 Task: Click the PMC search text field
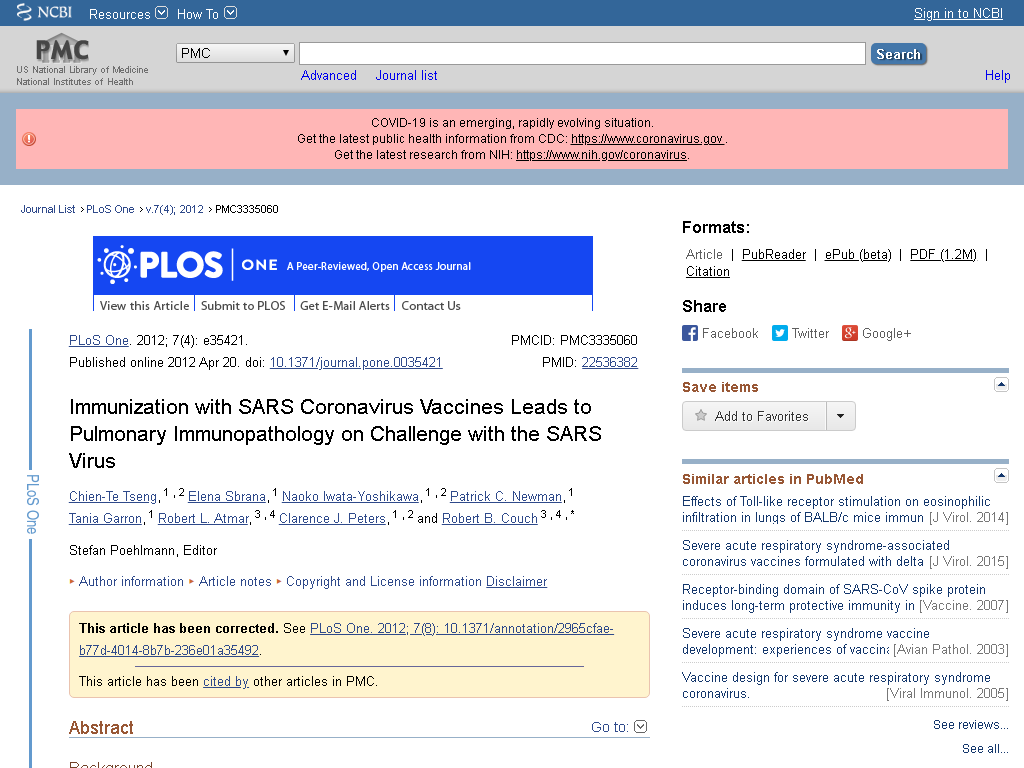coord(583,54)
